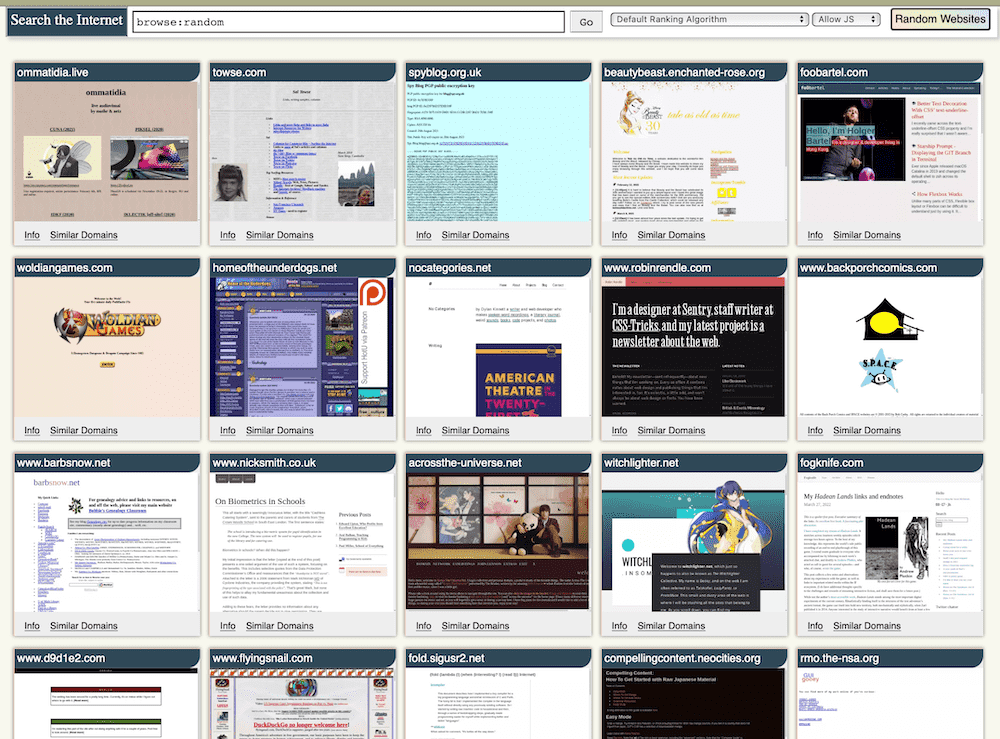Image resolution: width=1000 pixels, height=739 pixels.
Task: Click the Random Websites button
Action: (x=940, y=19)
